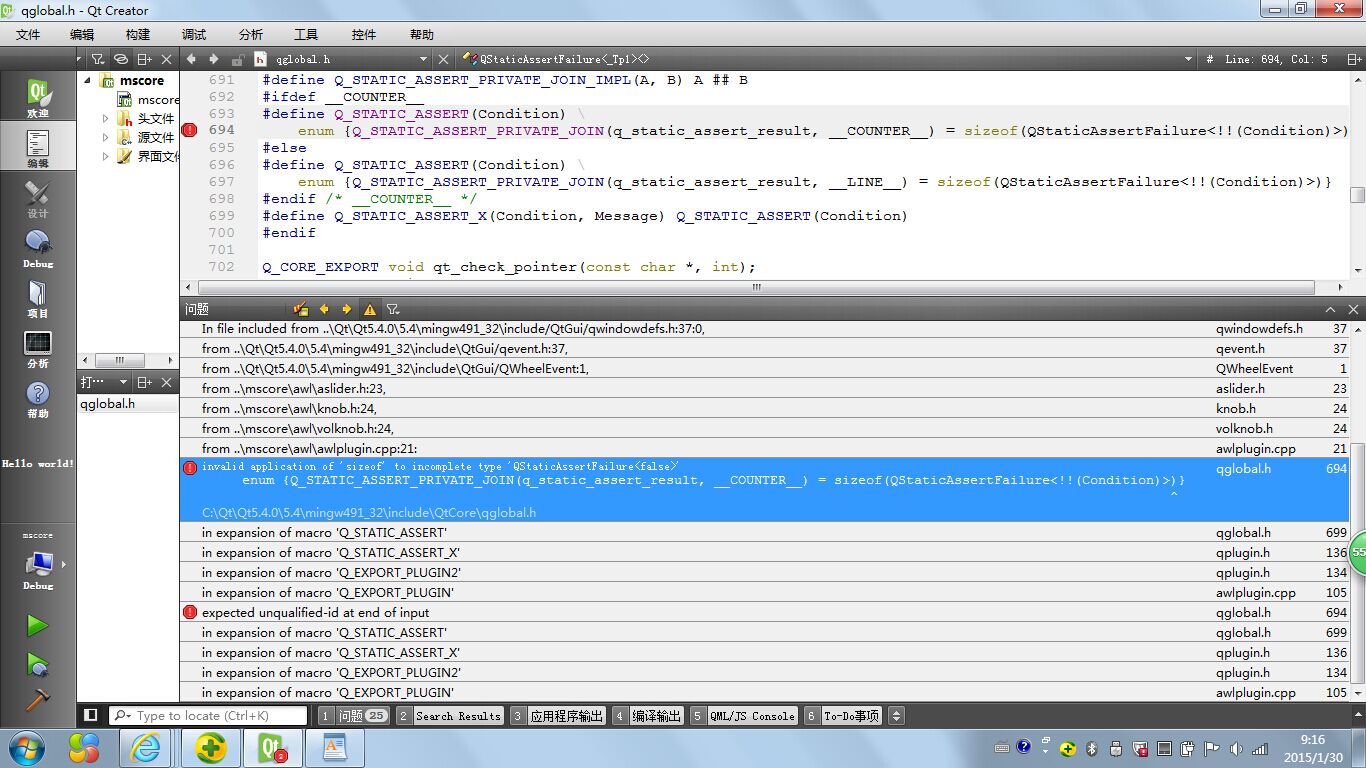1366x768 pixels.
Task: Open the Qt Welcome mode
Action: (38, 98)
